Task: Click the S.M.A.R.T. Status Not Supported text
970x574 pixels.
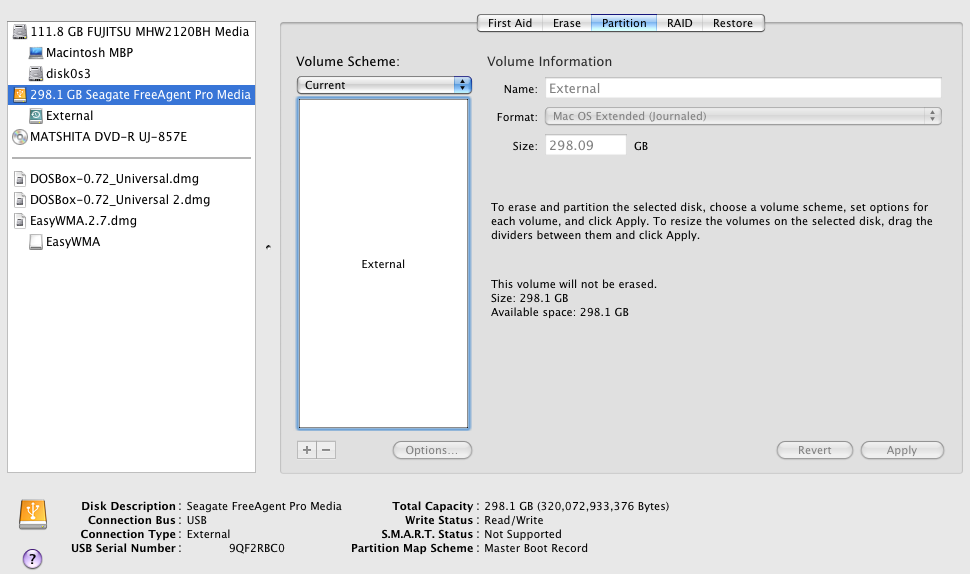Action: click(x=523, y=534)
